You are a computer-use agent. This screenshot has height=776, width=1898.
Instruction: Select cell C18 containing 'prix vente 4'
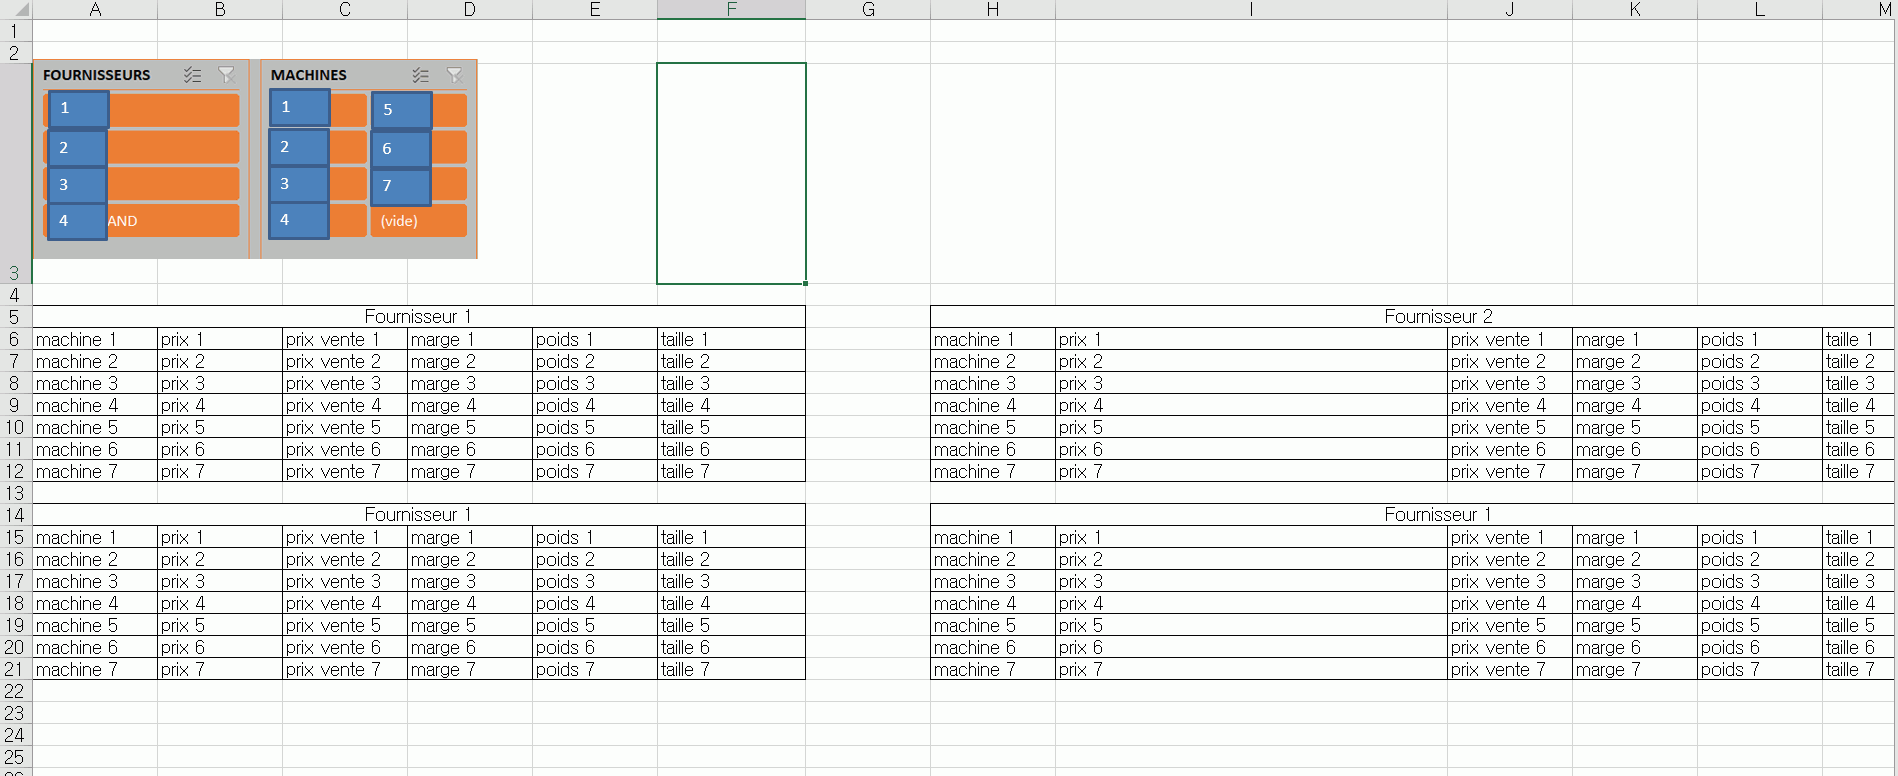click(345, 603)
